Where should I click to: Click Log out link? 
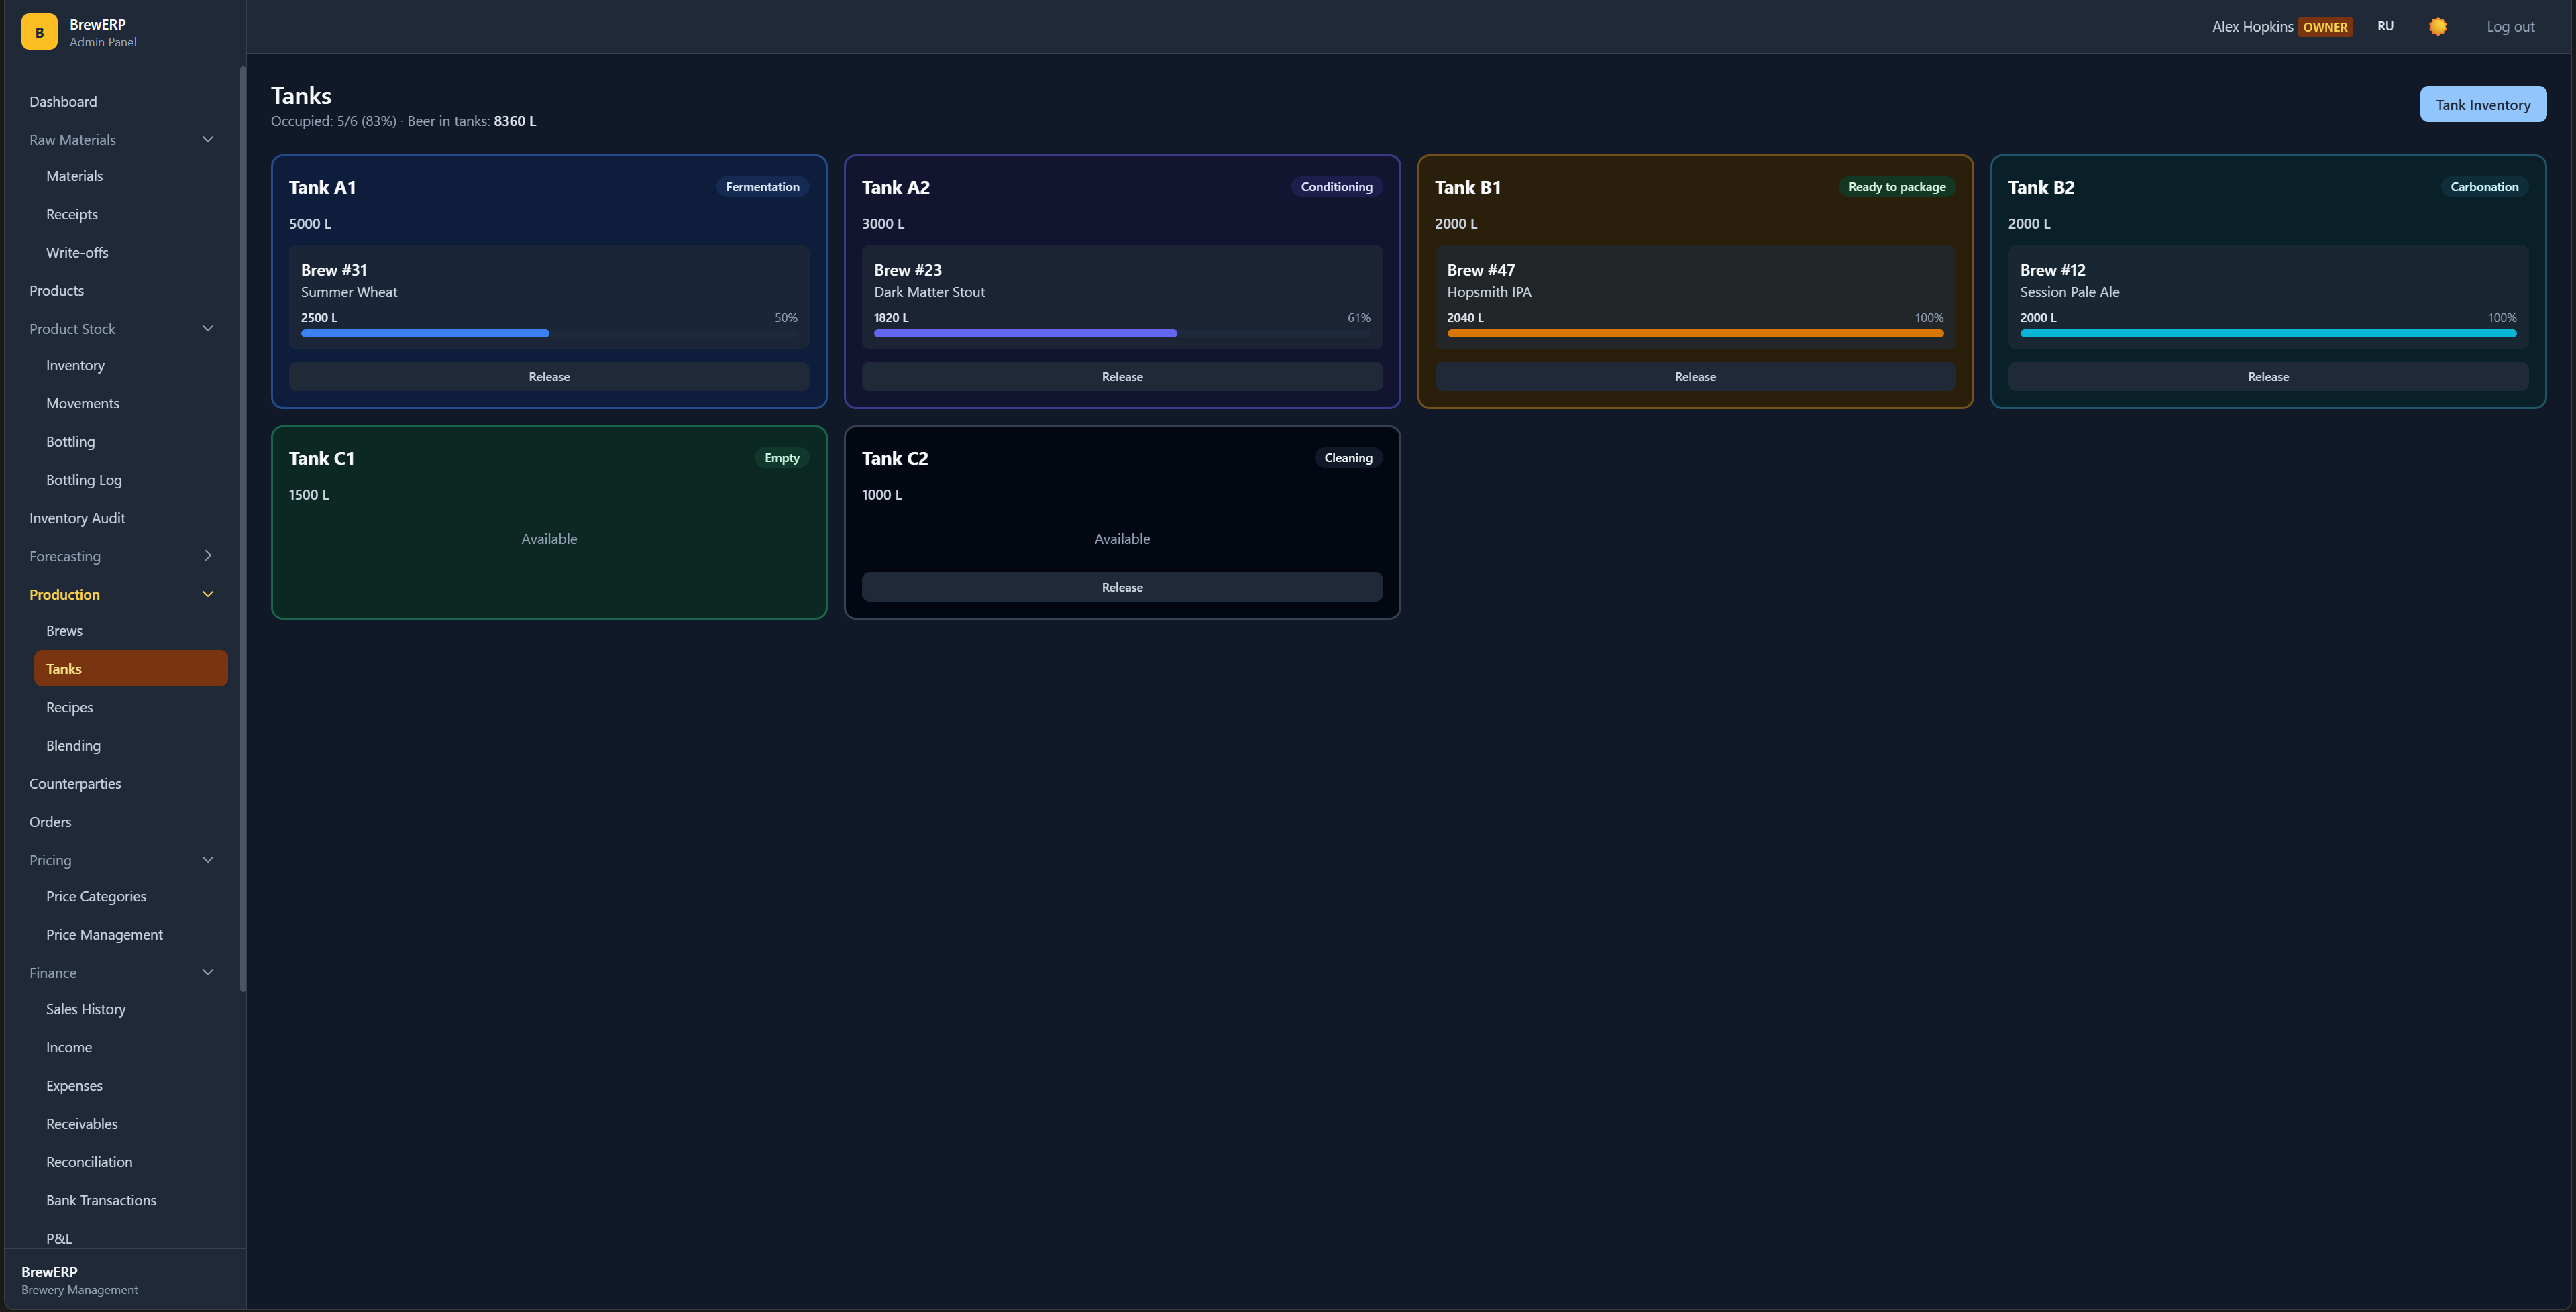[x=2510, y=27]
